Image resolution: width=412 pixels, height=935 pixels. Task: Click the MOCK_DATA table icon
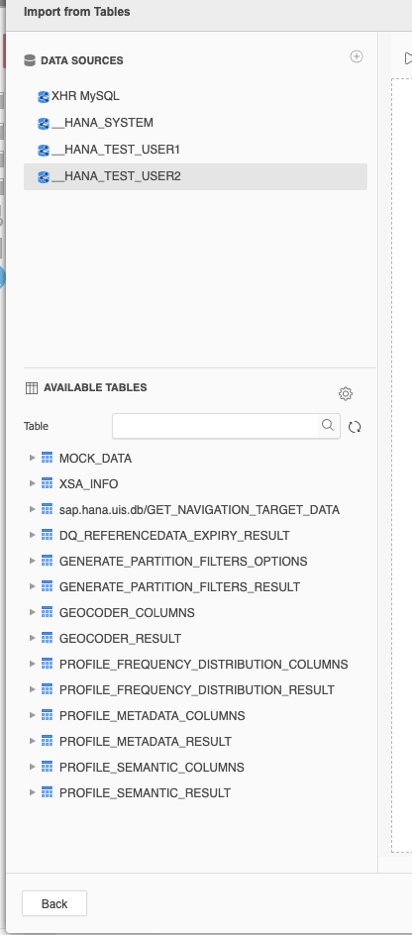coord(47,458)
